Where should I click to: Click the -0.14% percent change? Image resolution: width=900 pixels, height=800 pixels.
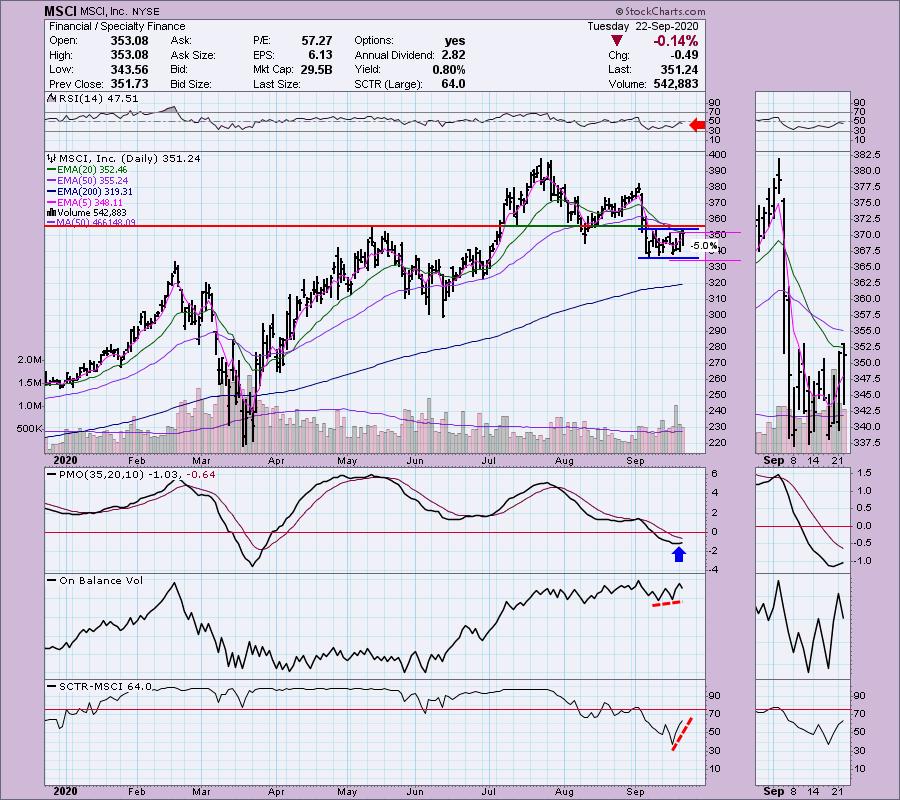tap(676, 41)
